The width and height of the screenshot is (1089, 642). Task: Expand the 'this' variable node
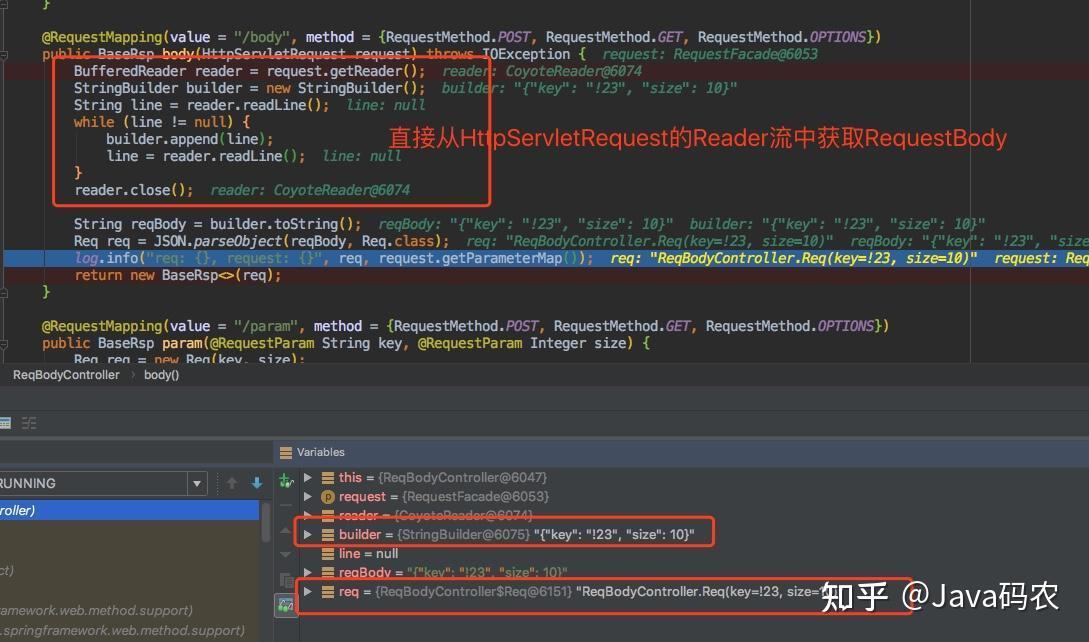[x=308, y=477]
